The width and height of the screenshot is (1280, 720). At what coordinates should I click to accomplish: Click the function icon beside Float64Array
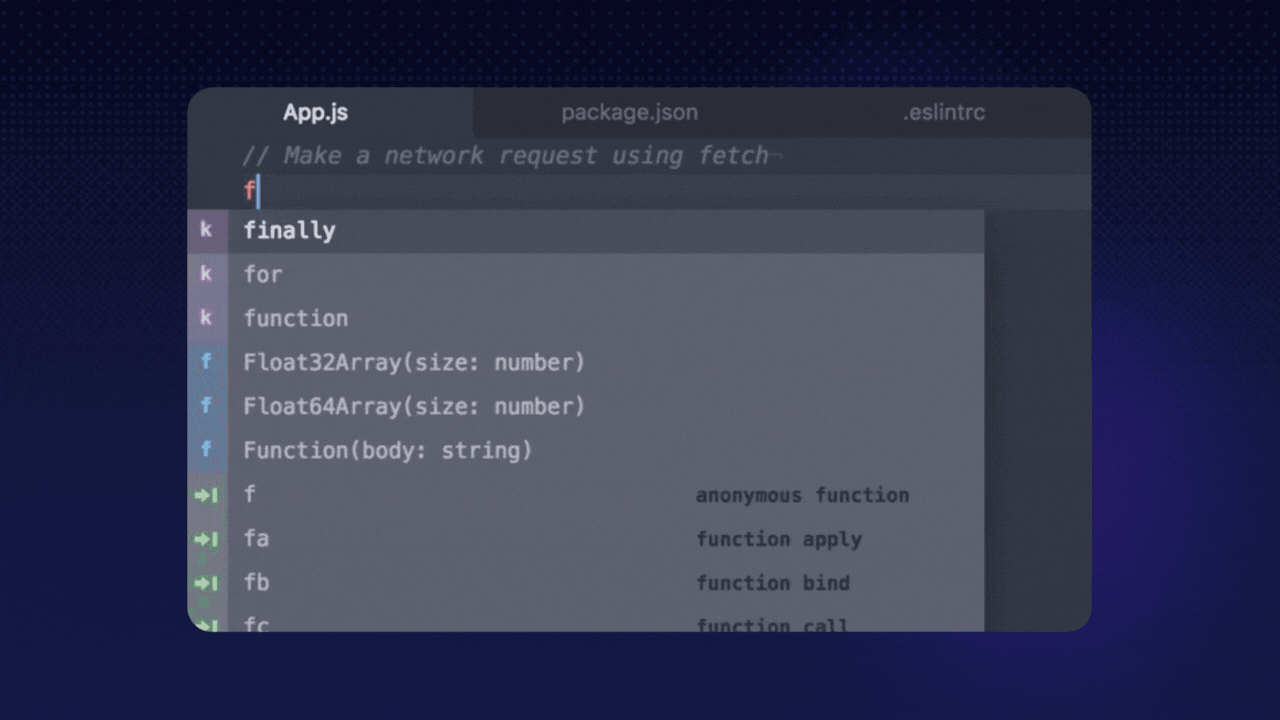point(207,406)
